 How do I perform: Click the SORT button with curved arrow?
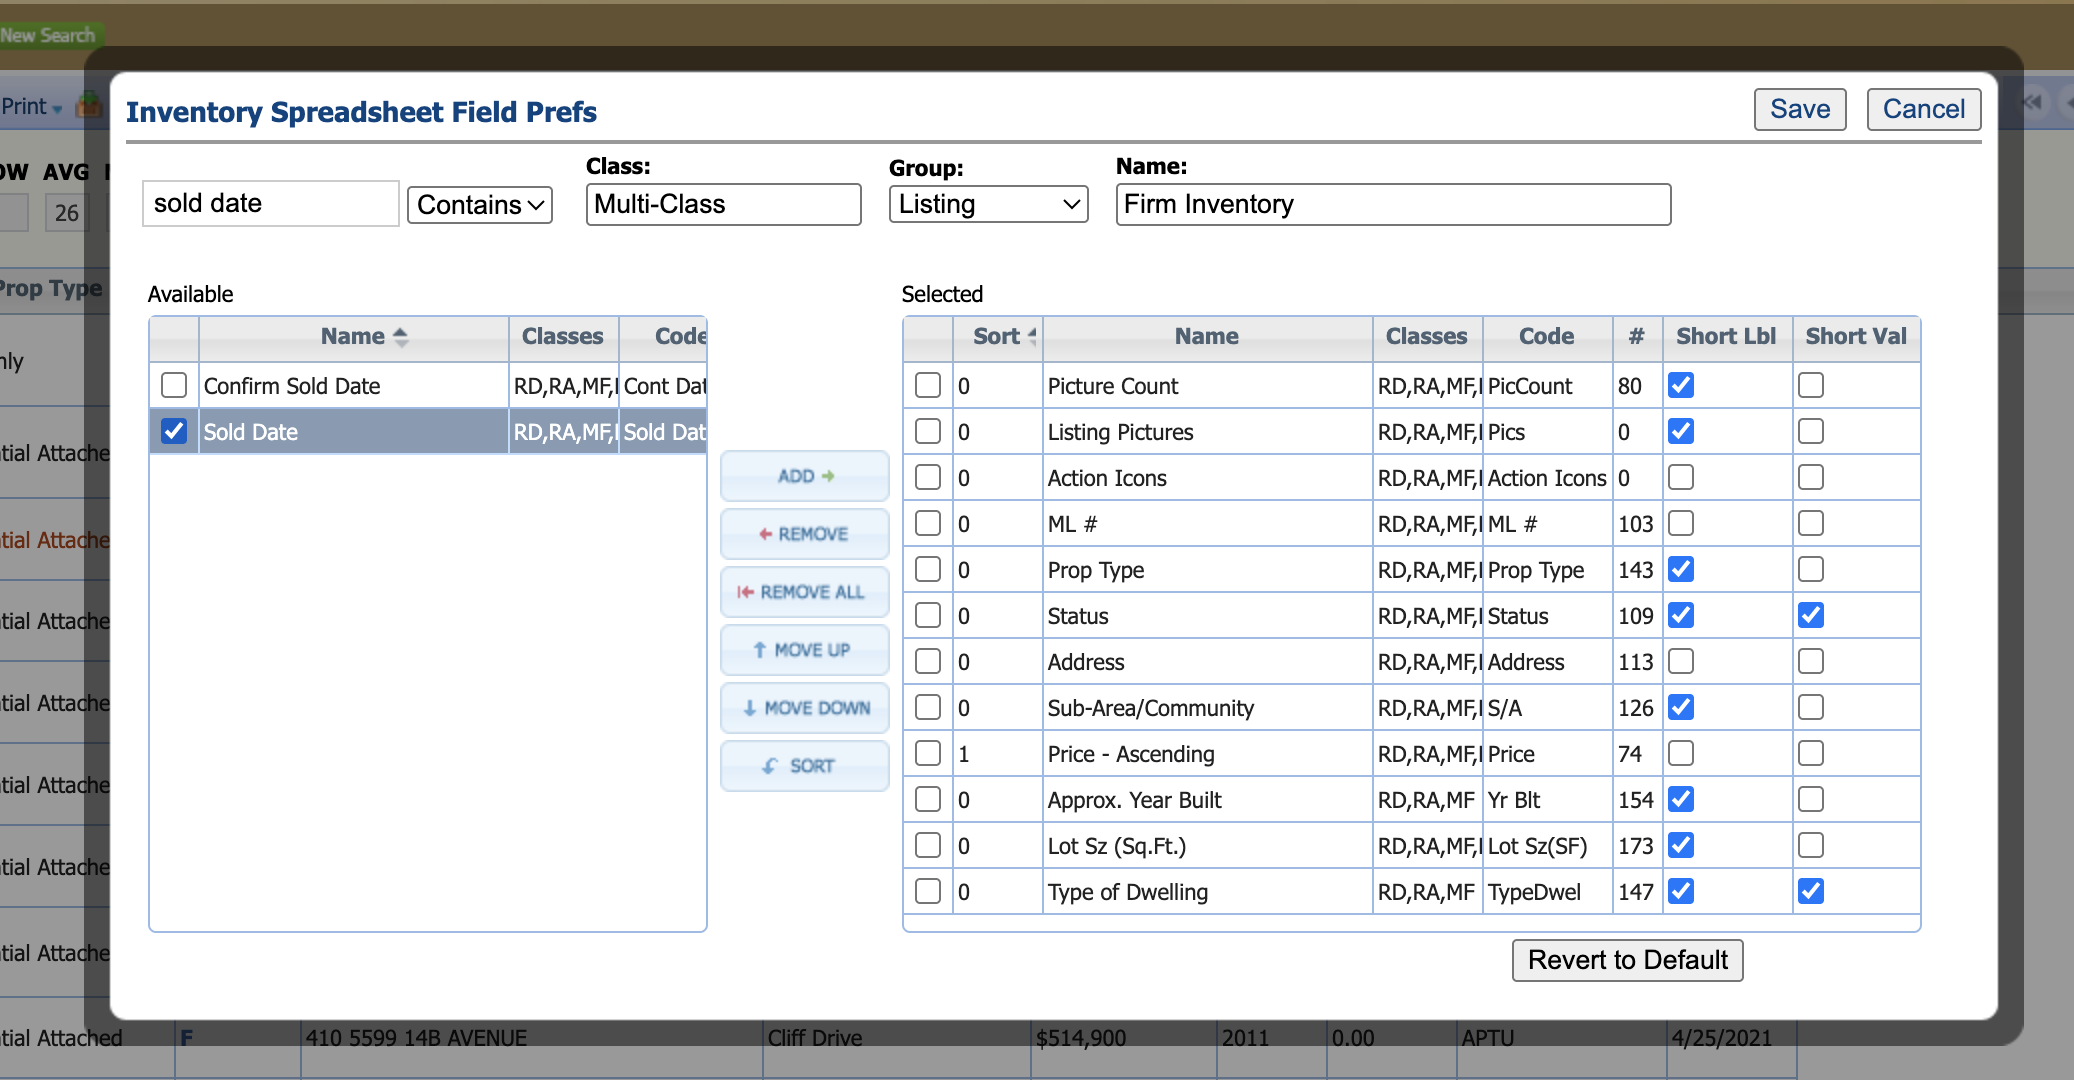click(x=805, y=766)
